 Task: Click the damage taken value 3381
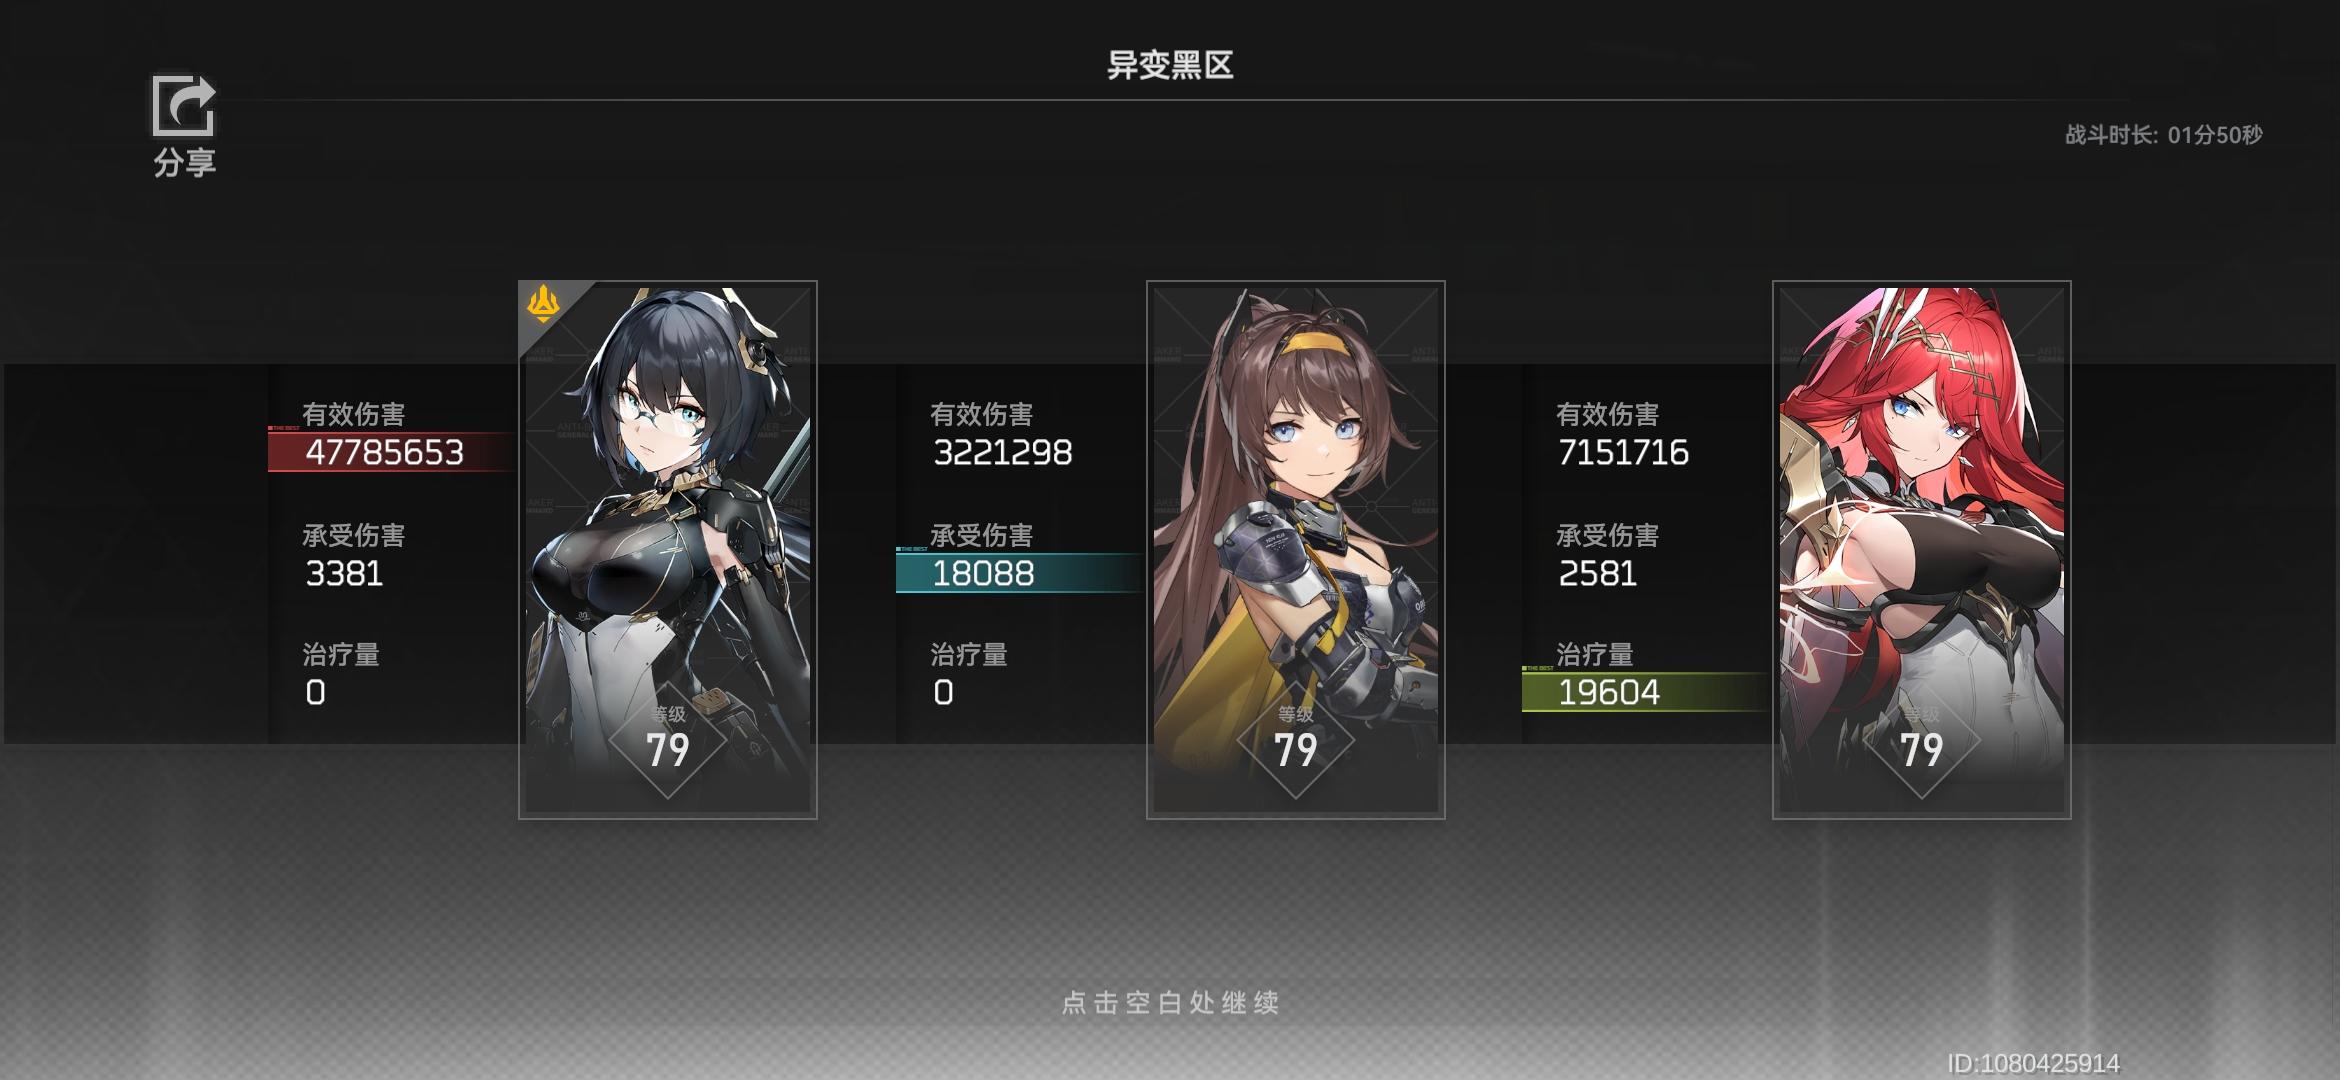(x=344, y=573)
